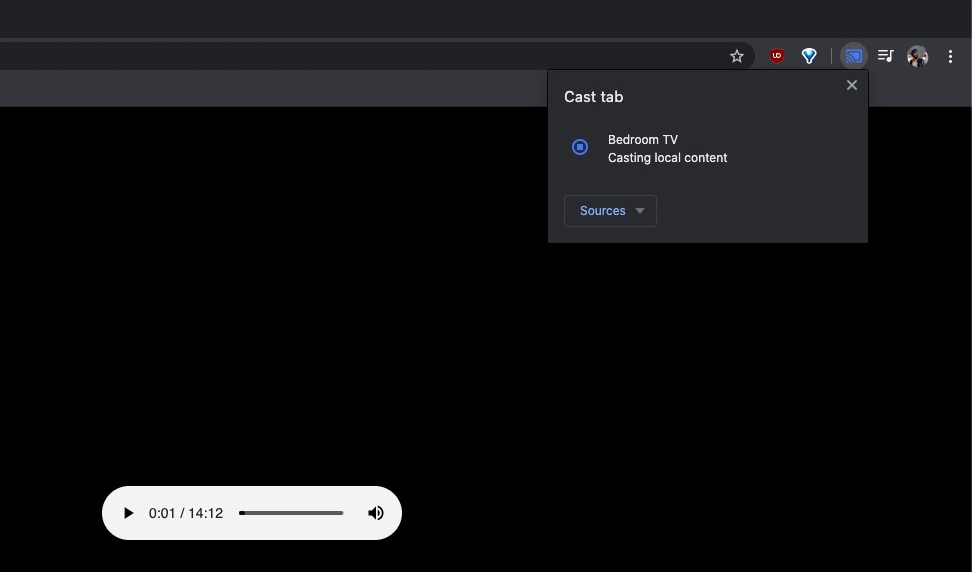Focus the browser address bar
This screenshot has width=972, height=572.
350,56
